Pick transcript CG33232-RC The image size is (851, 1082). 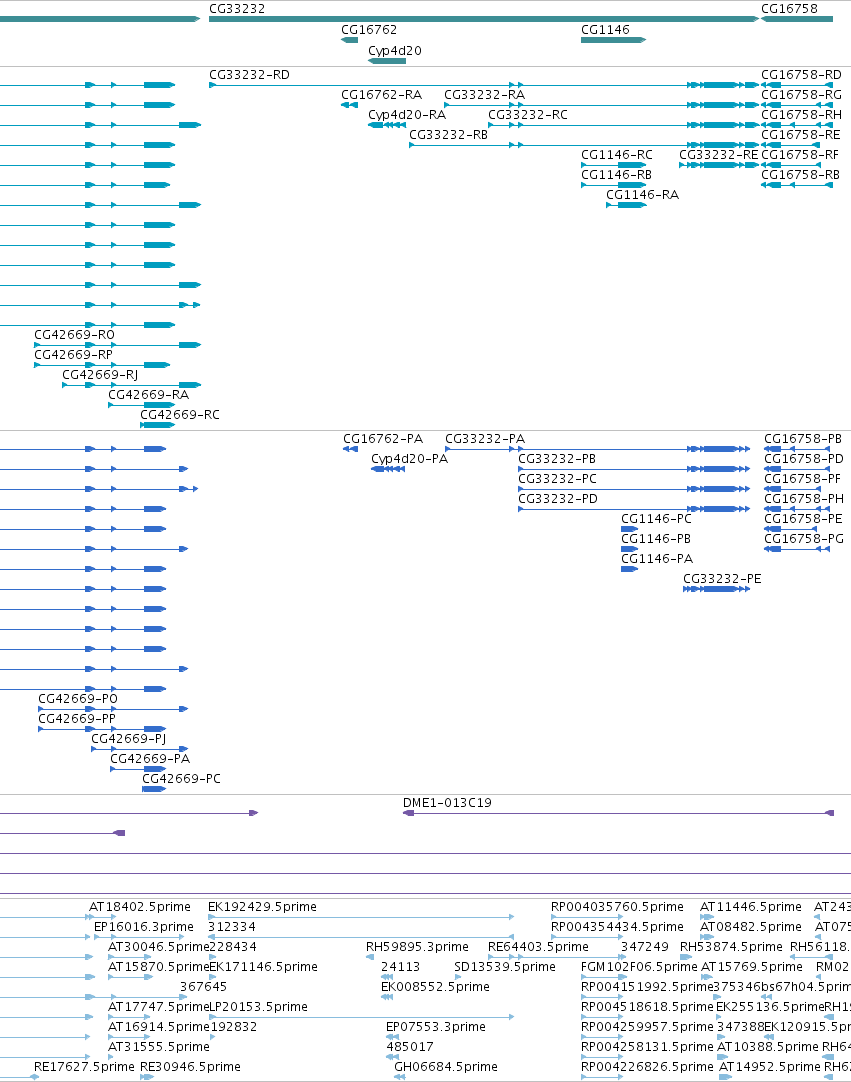point(528,115)
